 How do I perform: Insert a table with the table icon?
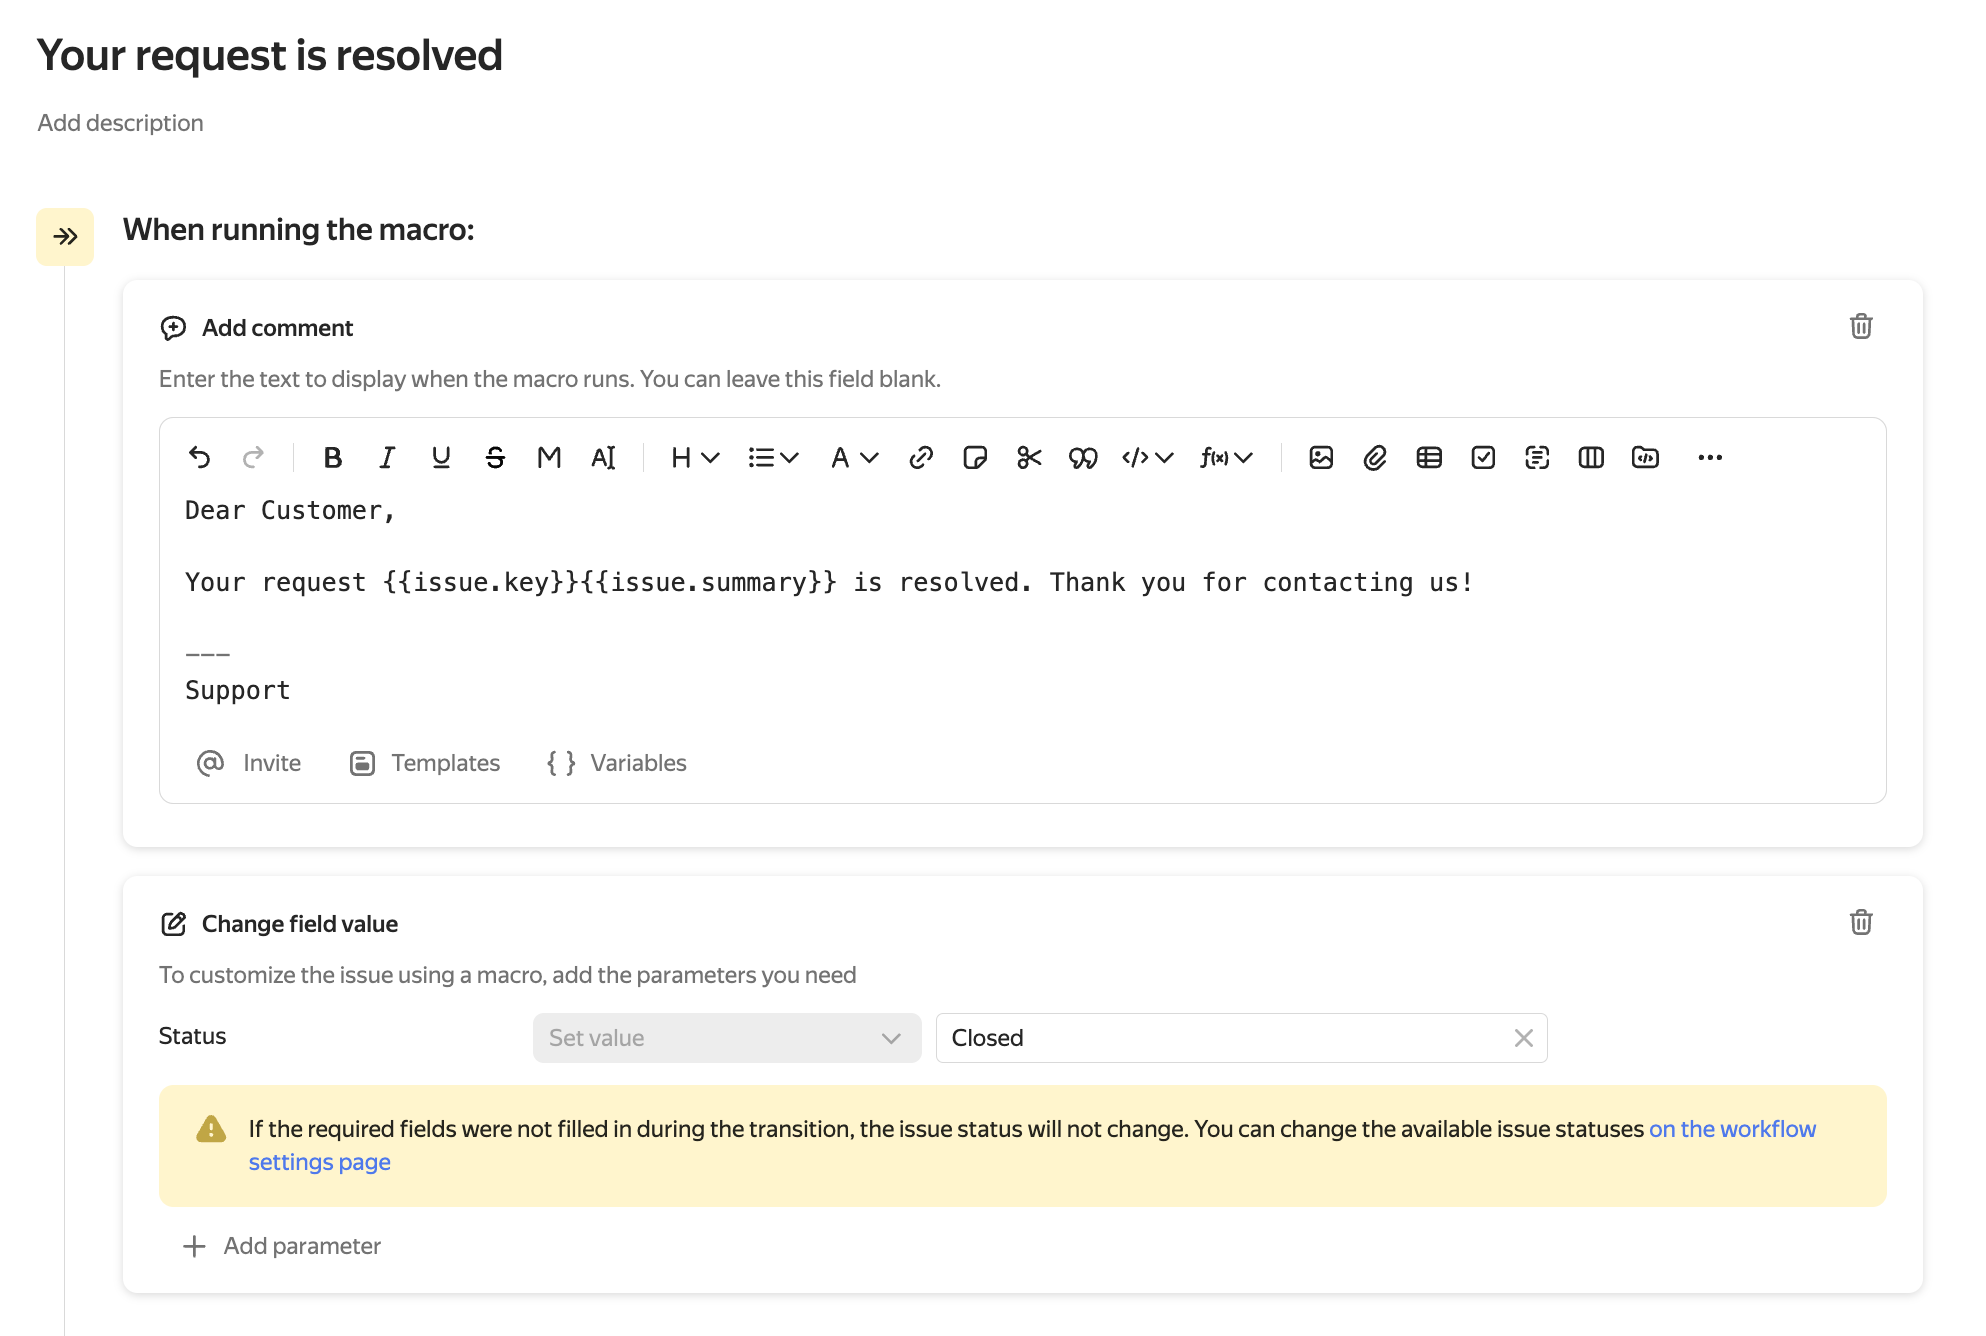(1429, 457)
